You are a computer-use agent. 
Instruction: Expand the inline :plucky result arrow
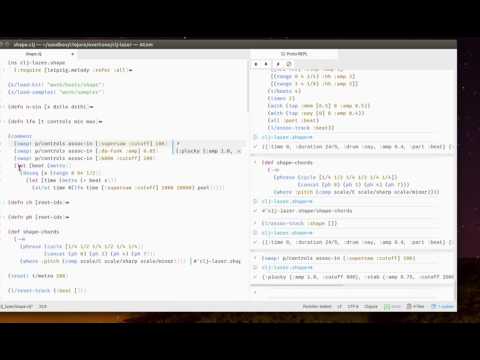[x=178, y=144]
